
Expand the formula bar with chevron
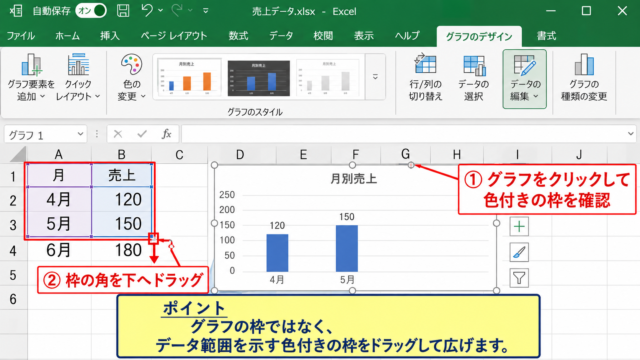631,133
